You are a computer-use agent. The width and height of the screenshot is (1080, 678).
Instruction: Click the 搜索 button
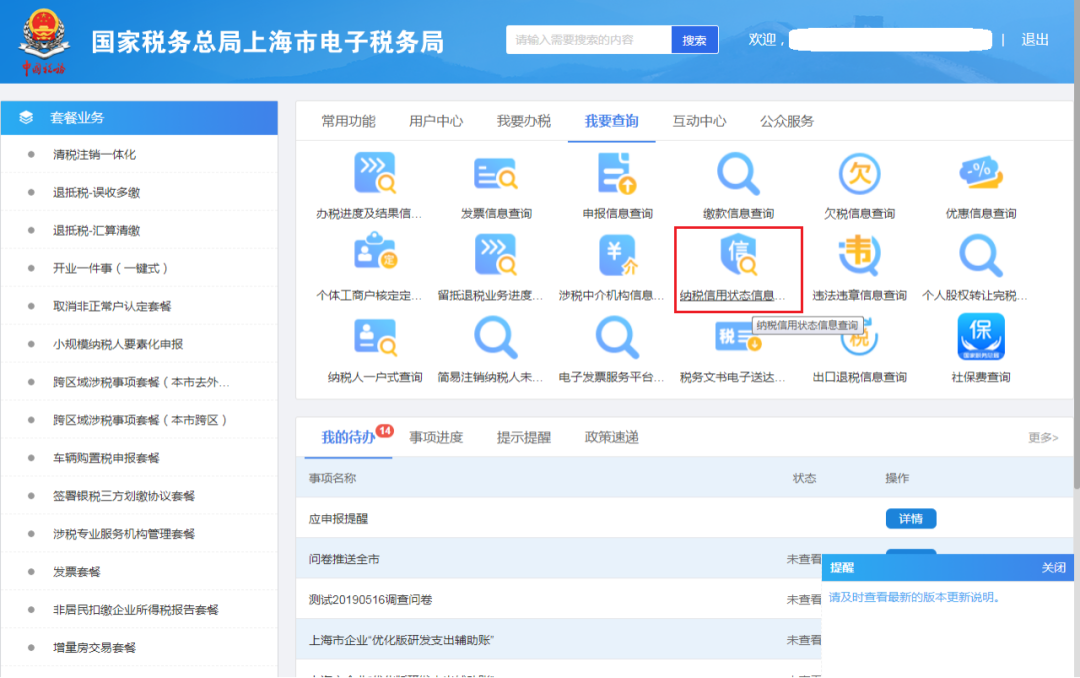click(694, 40)
